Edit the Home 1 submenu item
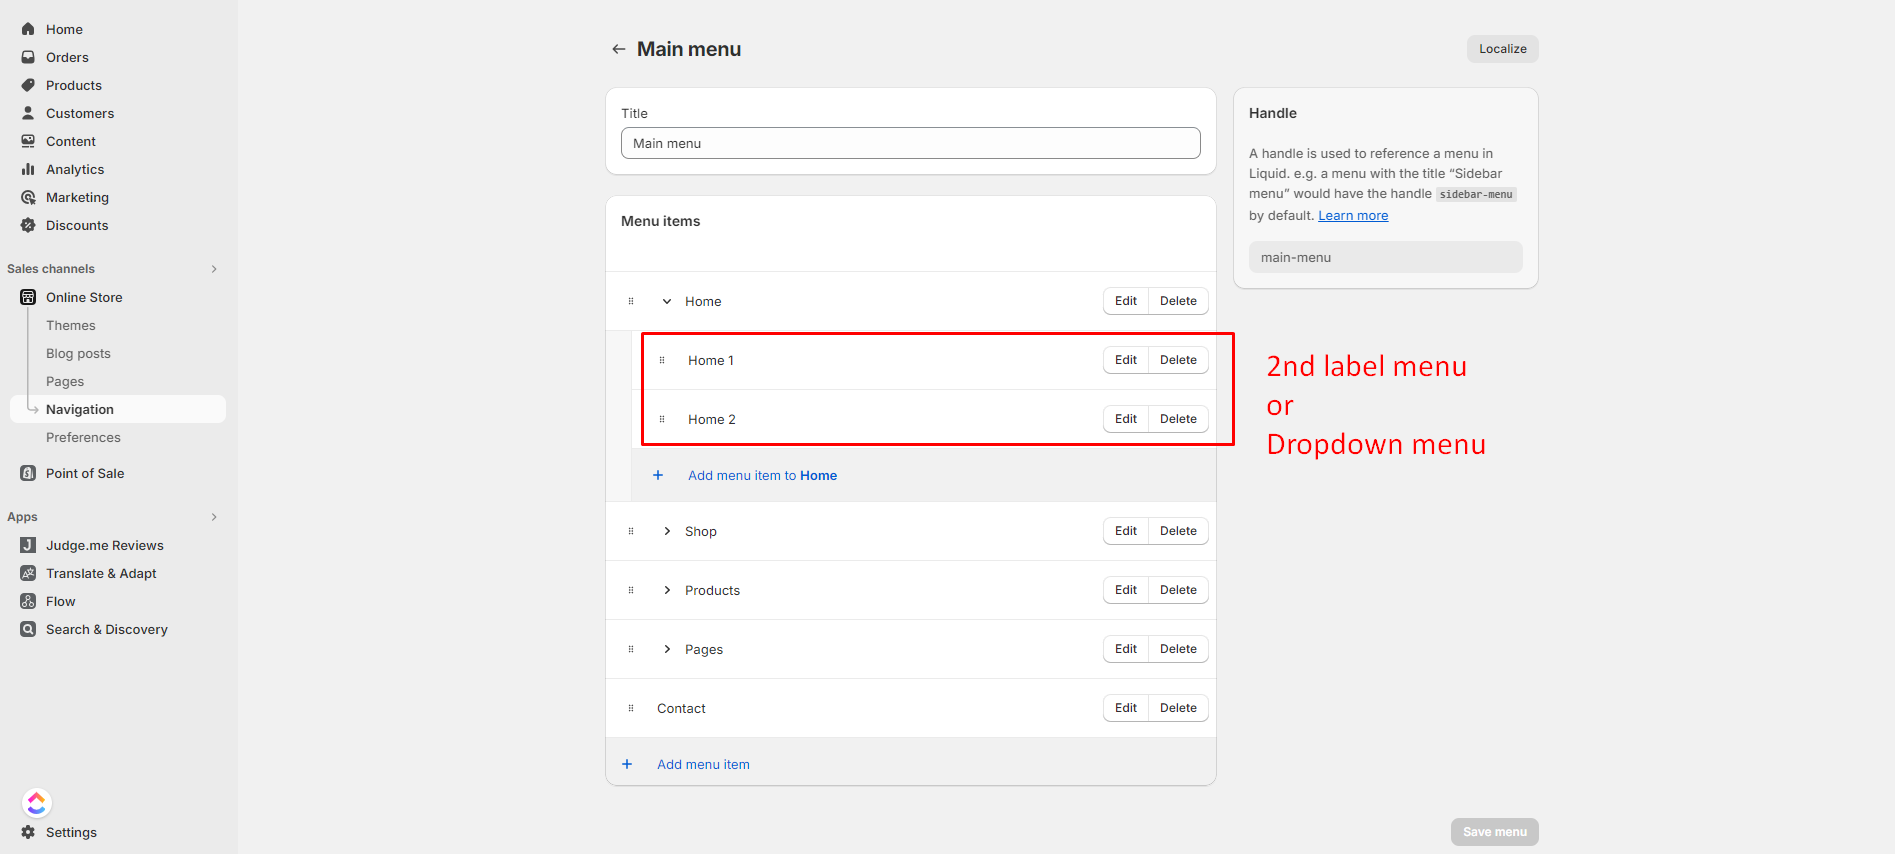Screen dimensions: 1895x854 coord(1126,360)
